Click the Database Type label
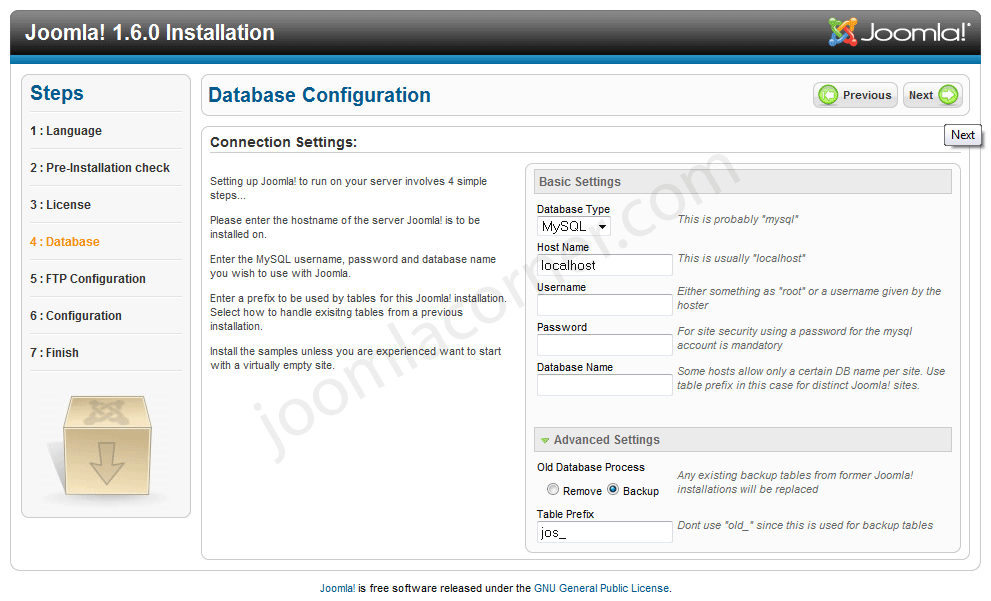Screen dimensions: 991x601 573,209
